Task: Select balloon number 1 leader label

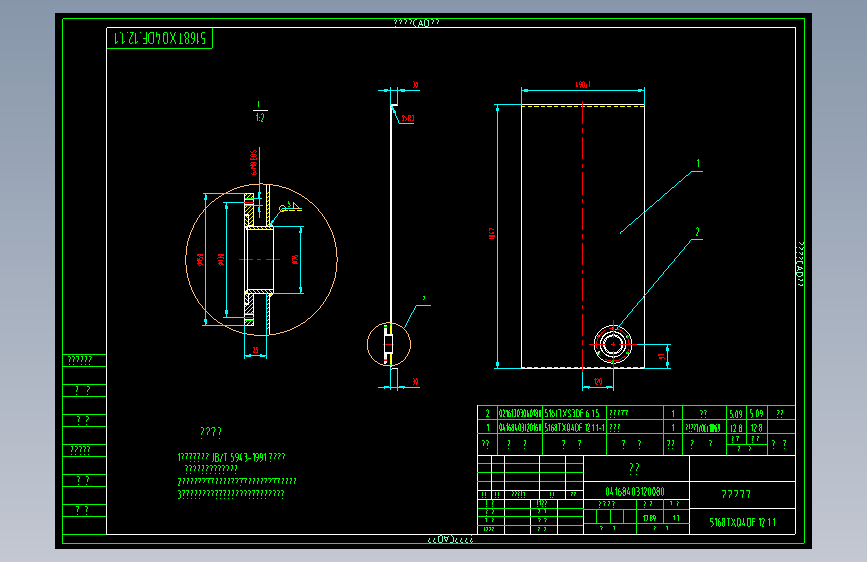Action: coord(698,163)
